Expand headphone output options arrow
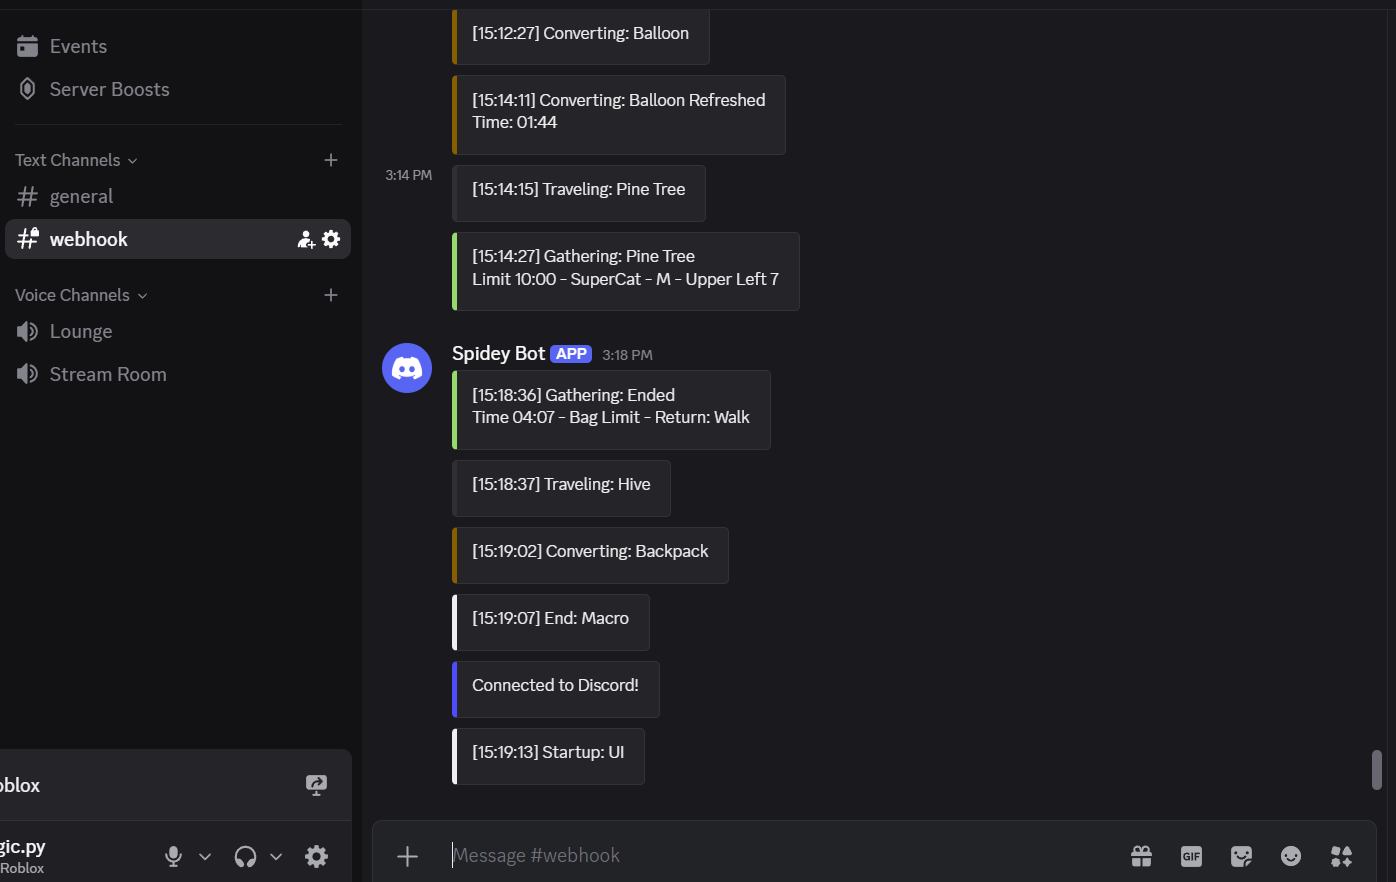Image resolution: width=1396 pixels, height=882 pixels. pos(276,856)
